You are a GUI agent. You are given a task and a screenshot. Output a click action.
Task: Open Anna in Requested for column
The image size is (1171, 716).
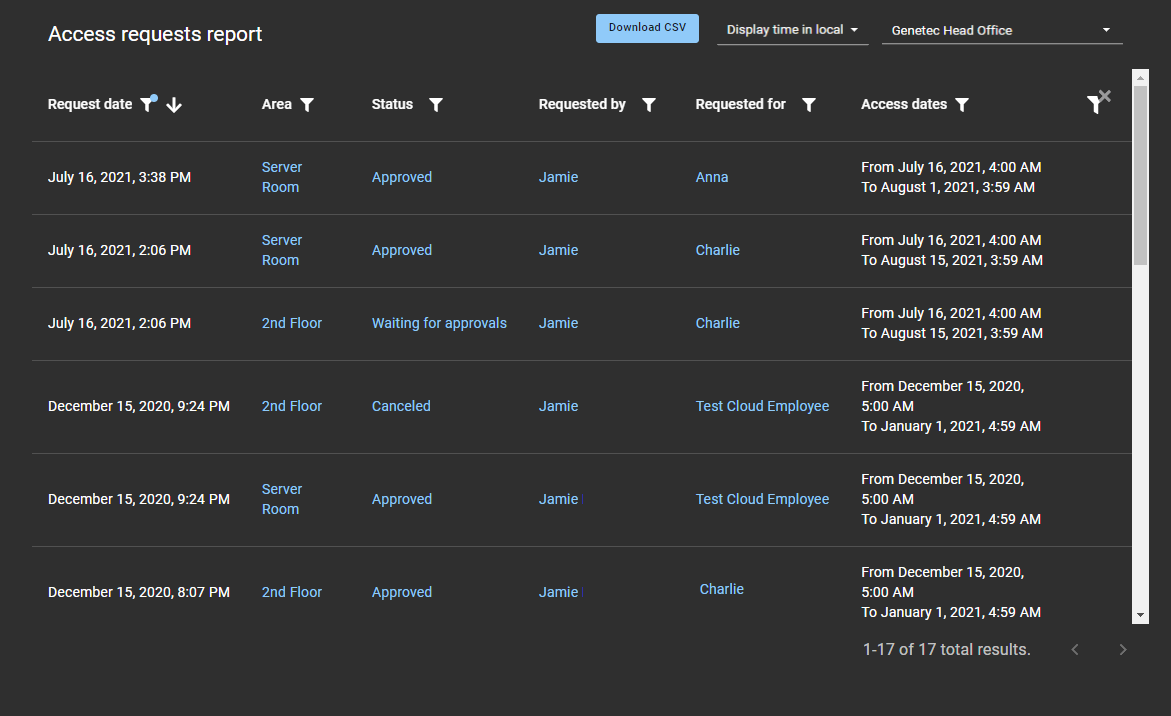pos(712,177)
